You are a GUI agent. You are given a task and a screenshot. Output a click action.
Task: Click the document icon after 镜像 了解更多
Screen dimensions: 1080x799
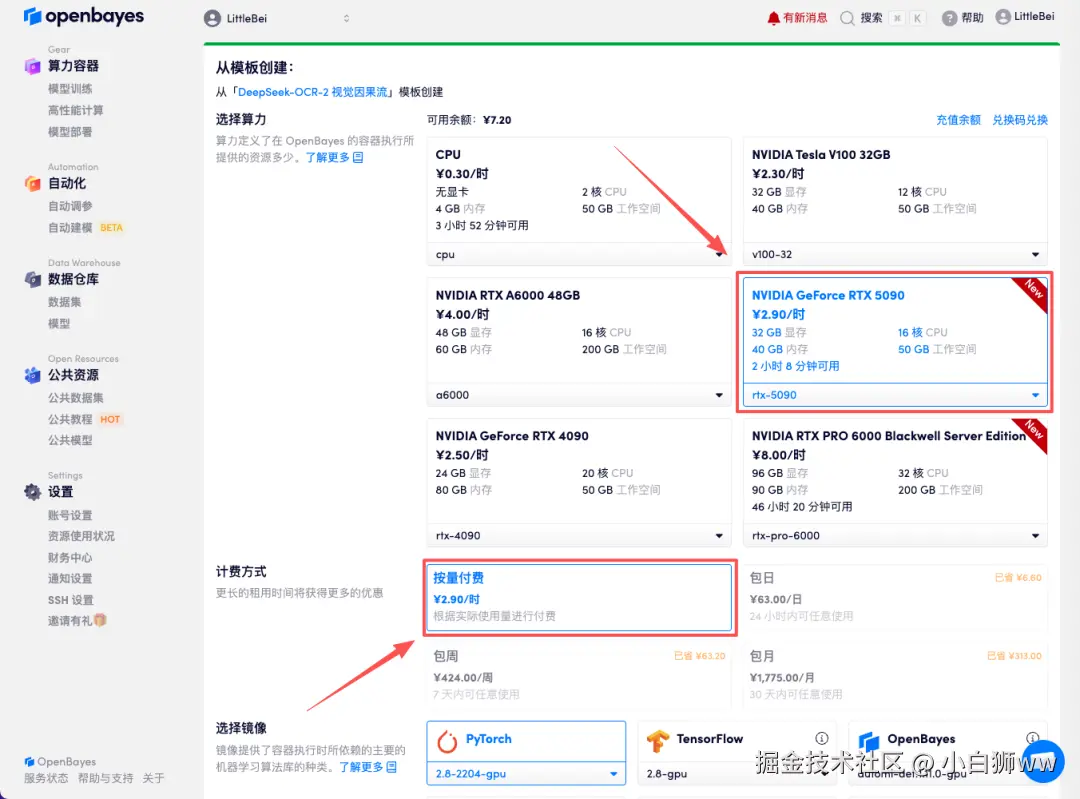click(391, 767)
